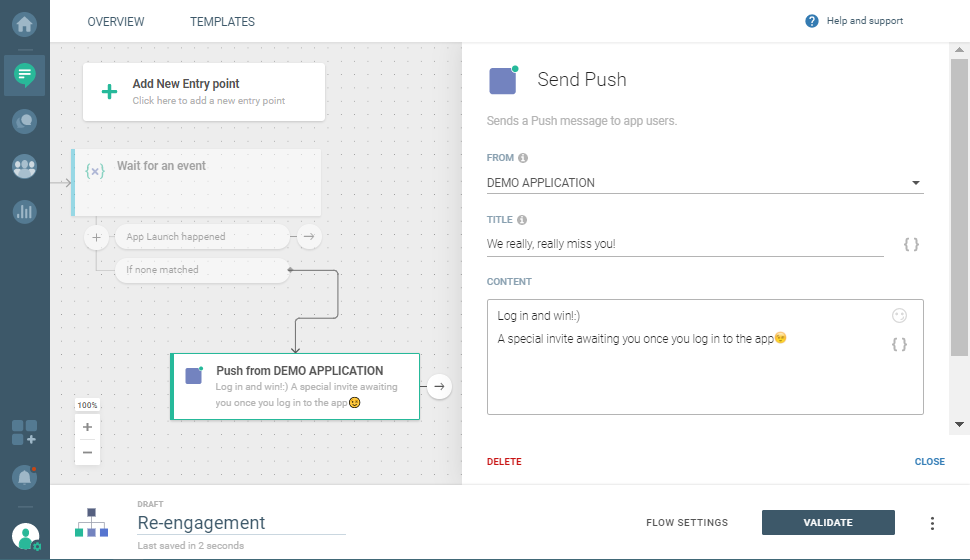Click the 'Sends a Push message to app users.' text

click(582, 121)
